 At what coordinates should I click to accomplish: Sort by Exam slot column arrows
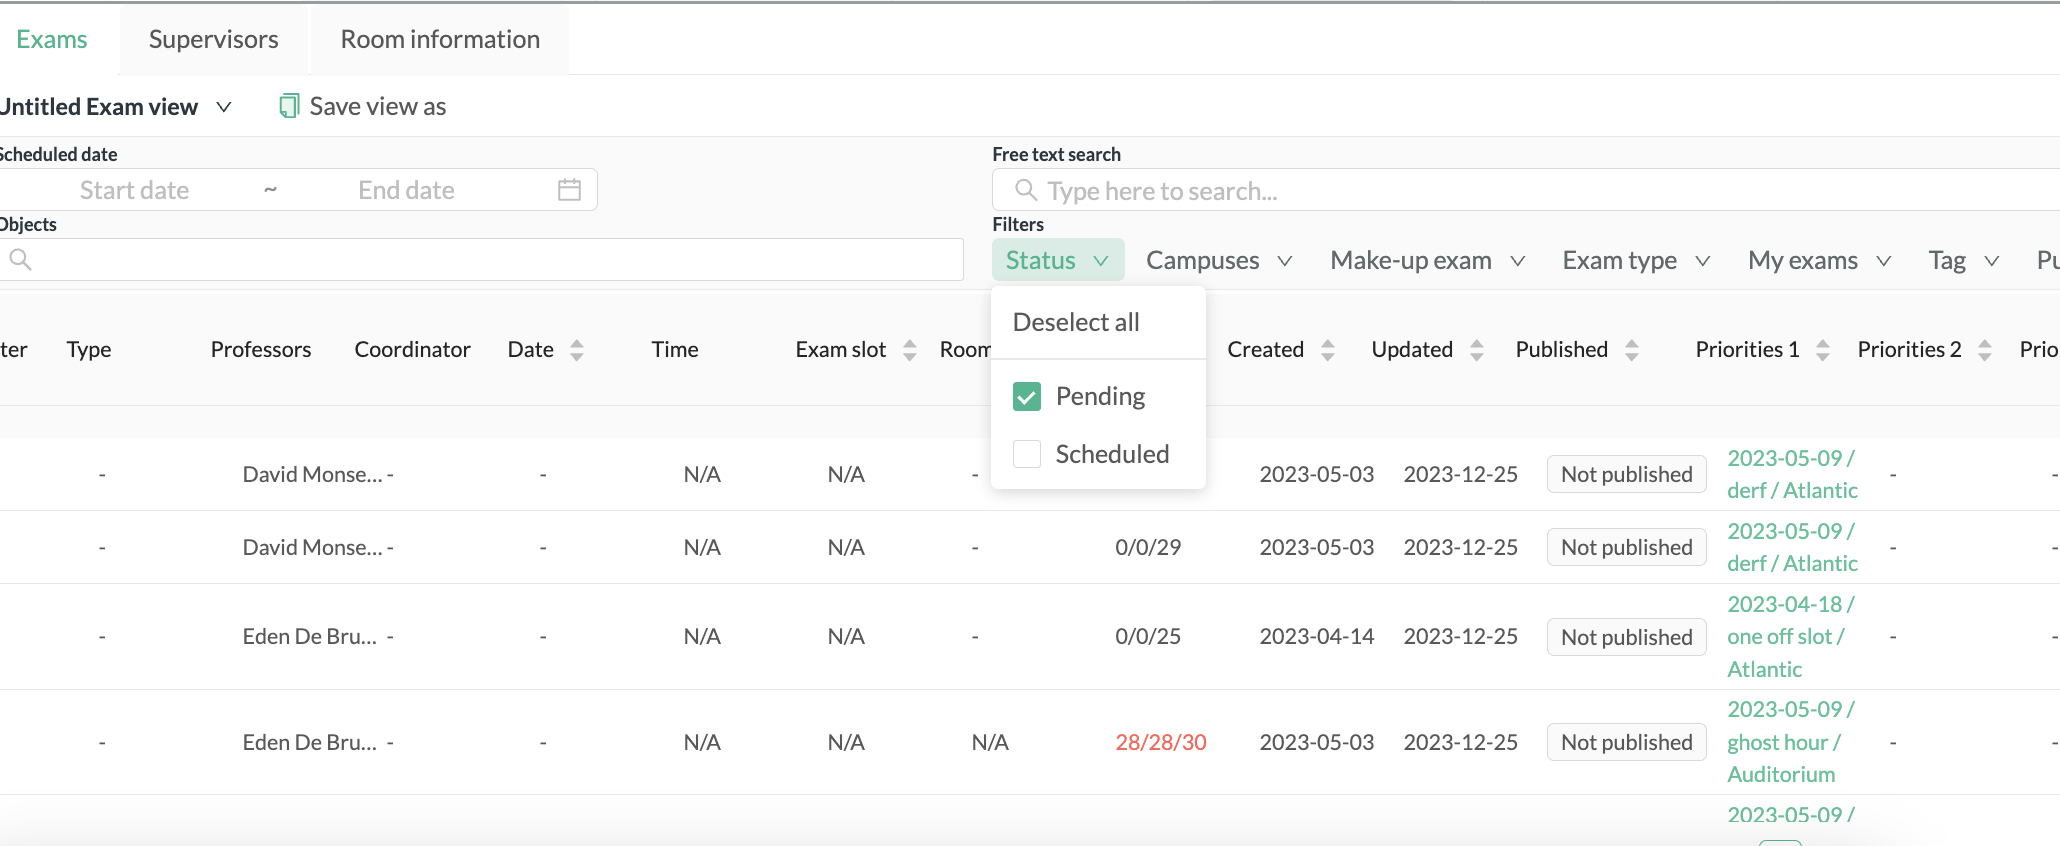point(909,350)
